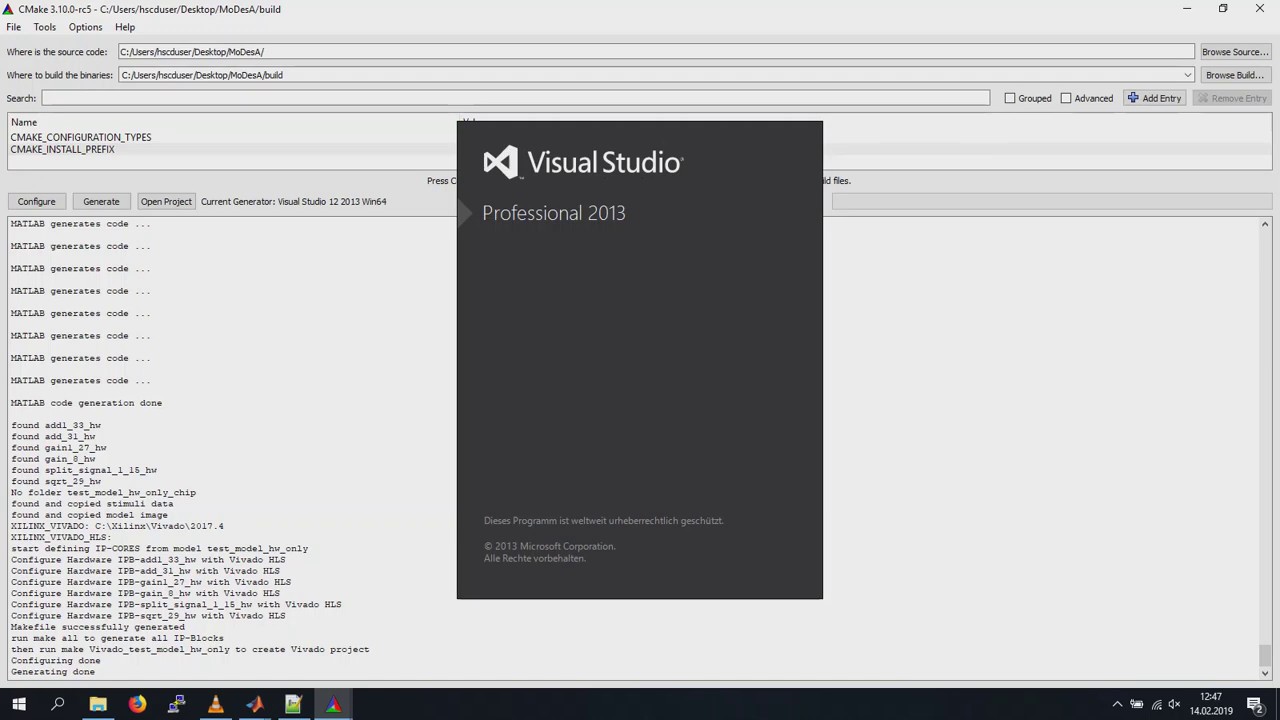1280x720 pixels.
Task: Select the CMake icon in the taskbar
Action: [x=333, y=705]
